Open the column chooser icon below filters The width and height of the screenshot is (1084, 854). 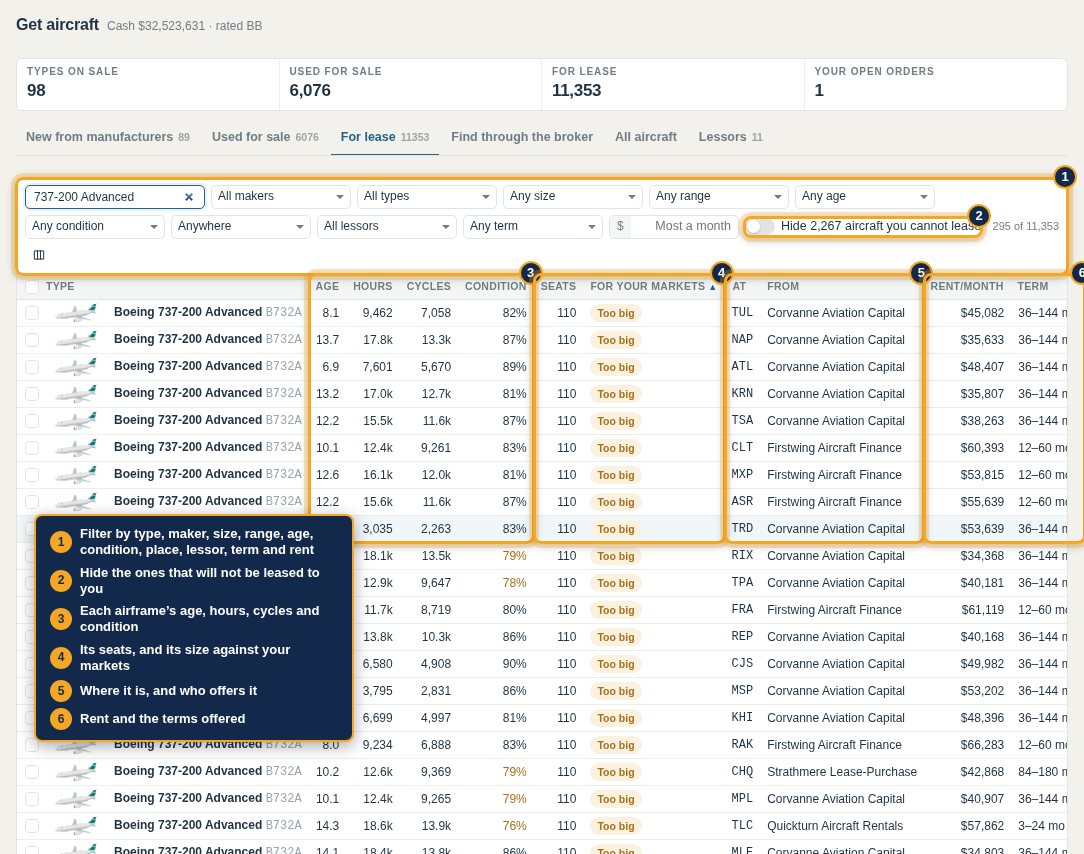point(39,255)
